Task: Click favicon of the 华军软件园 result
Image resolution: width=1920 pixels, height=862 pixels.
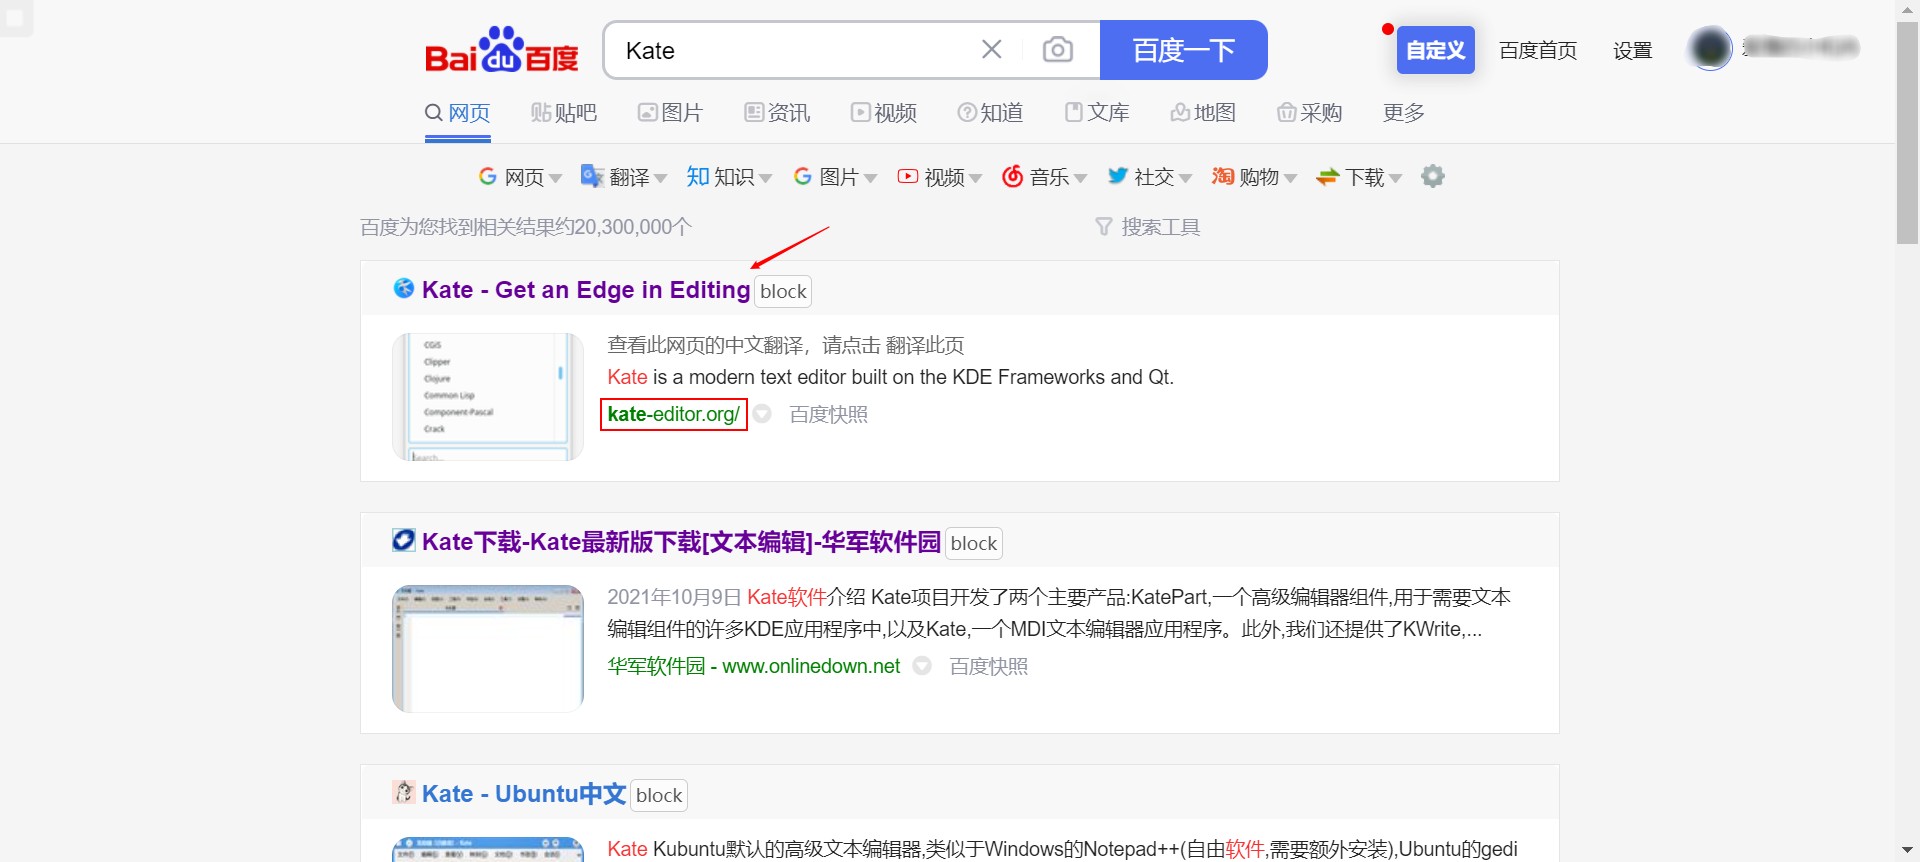Action: click(404, 540)
